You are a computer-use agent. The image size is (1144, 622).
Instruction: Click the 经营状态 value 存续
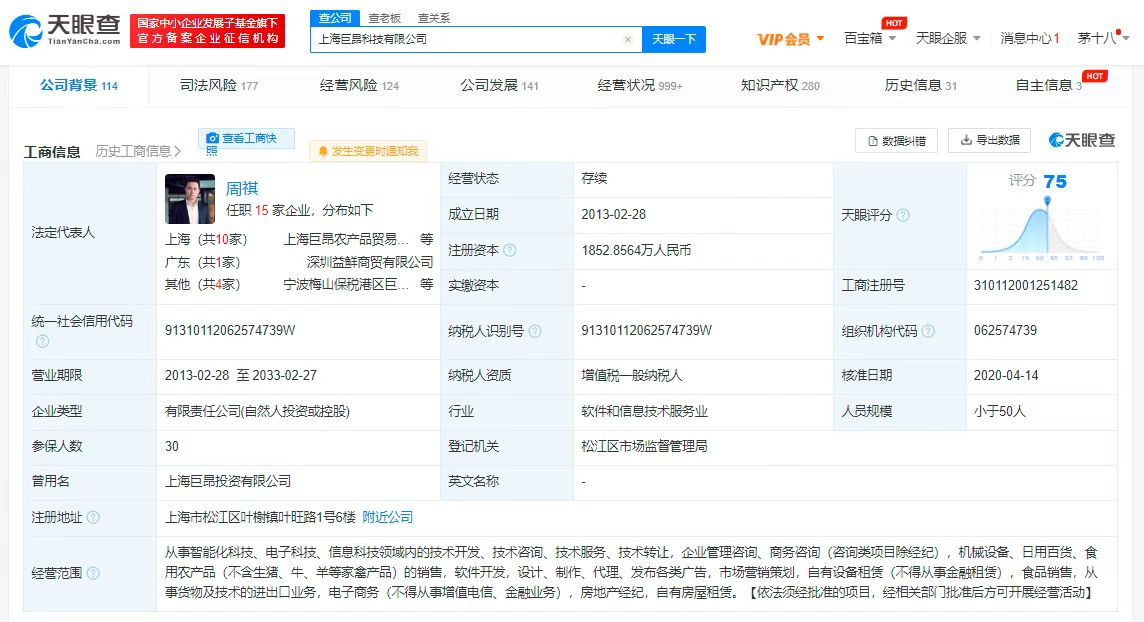tap(595, 178)
